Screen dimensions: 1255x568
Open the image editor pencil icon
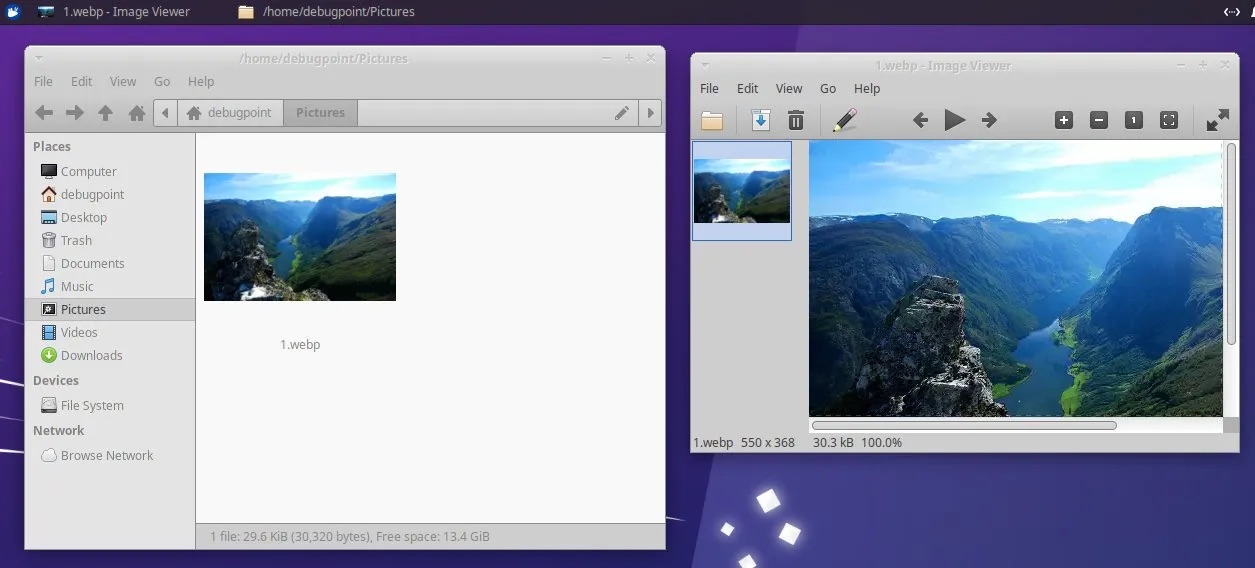point(845,121)
